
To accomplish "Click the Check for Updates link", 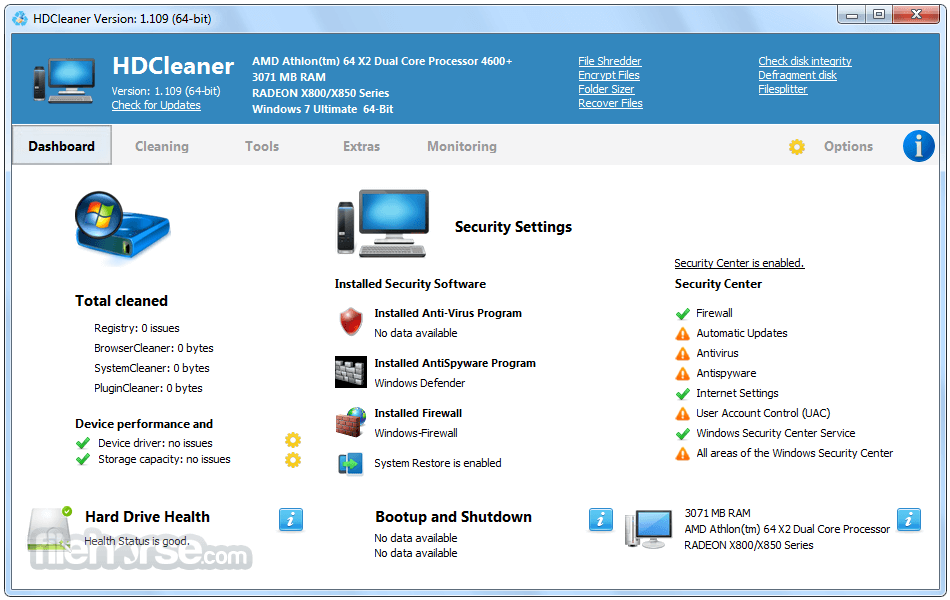I will coord(156,105).
